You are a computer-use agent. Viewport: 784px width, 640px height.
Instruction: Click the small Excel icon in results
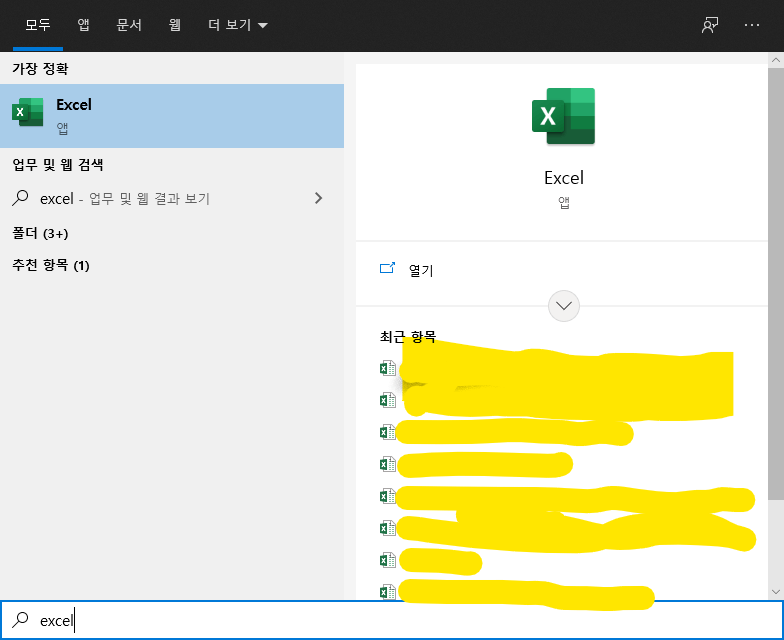(28, 112)
